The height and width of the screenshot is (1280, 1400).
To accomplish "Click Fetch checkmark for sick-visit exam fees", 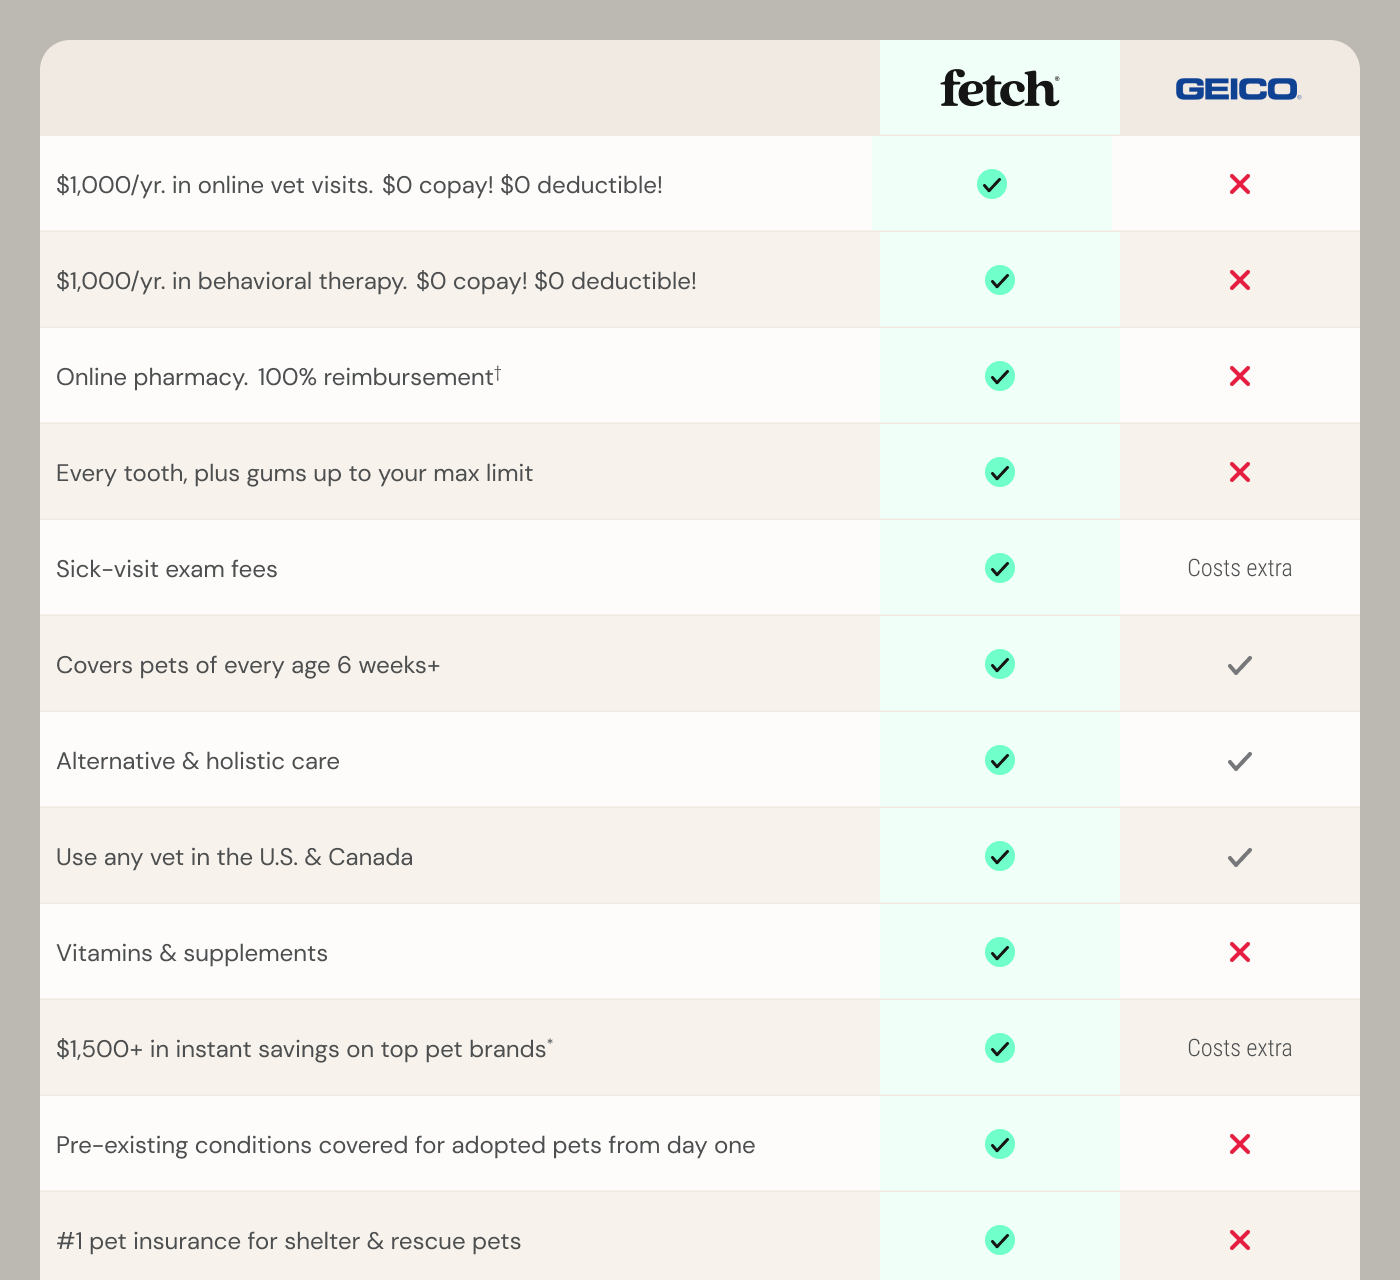I will [x=1000, y=568].
